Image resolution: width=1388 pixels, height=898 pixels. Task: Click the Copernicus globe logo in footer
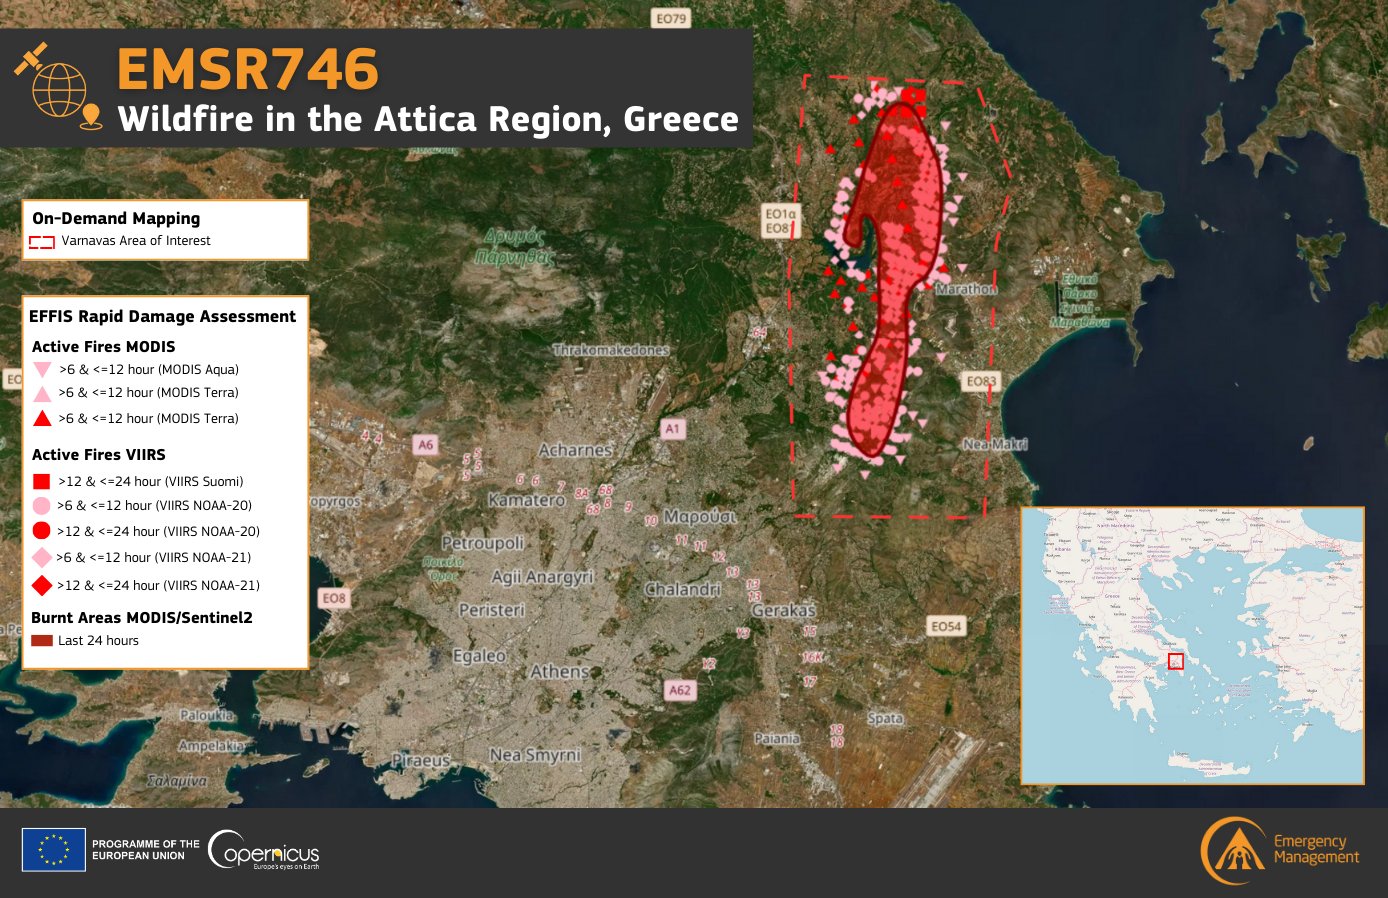226,850
